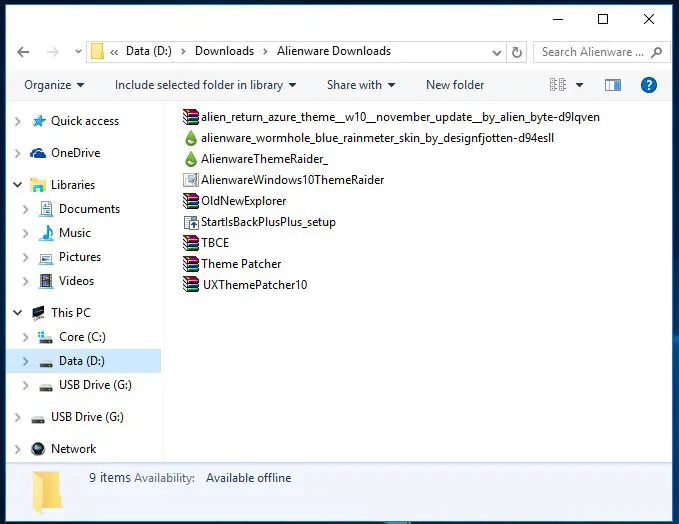Click the chevron after Data (D:) breadcrumb
The image size is (679, 524).
click(184, 52)
